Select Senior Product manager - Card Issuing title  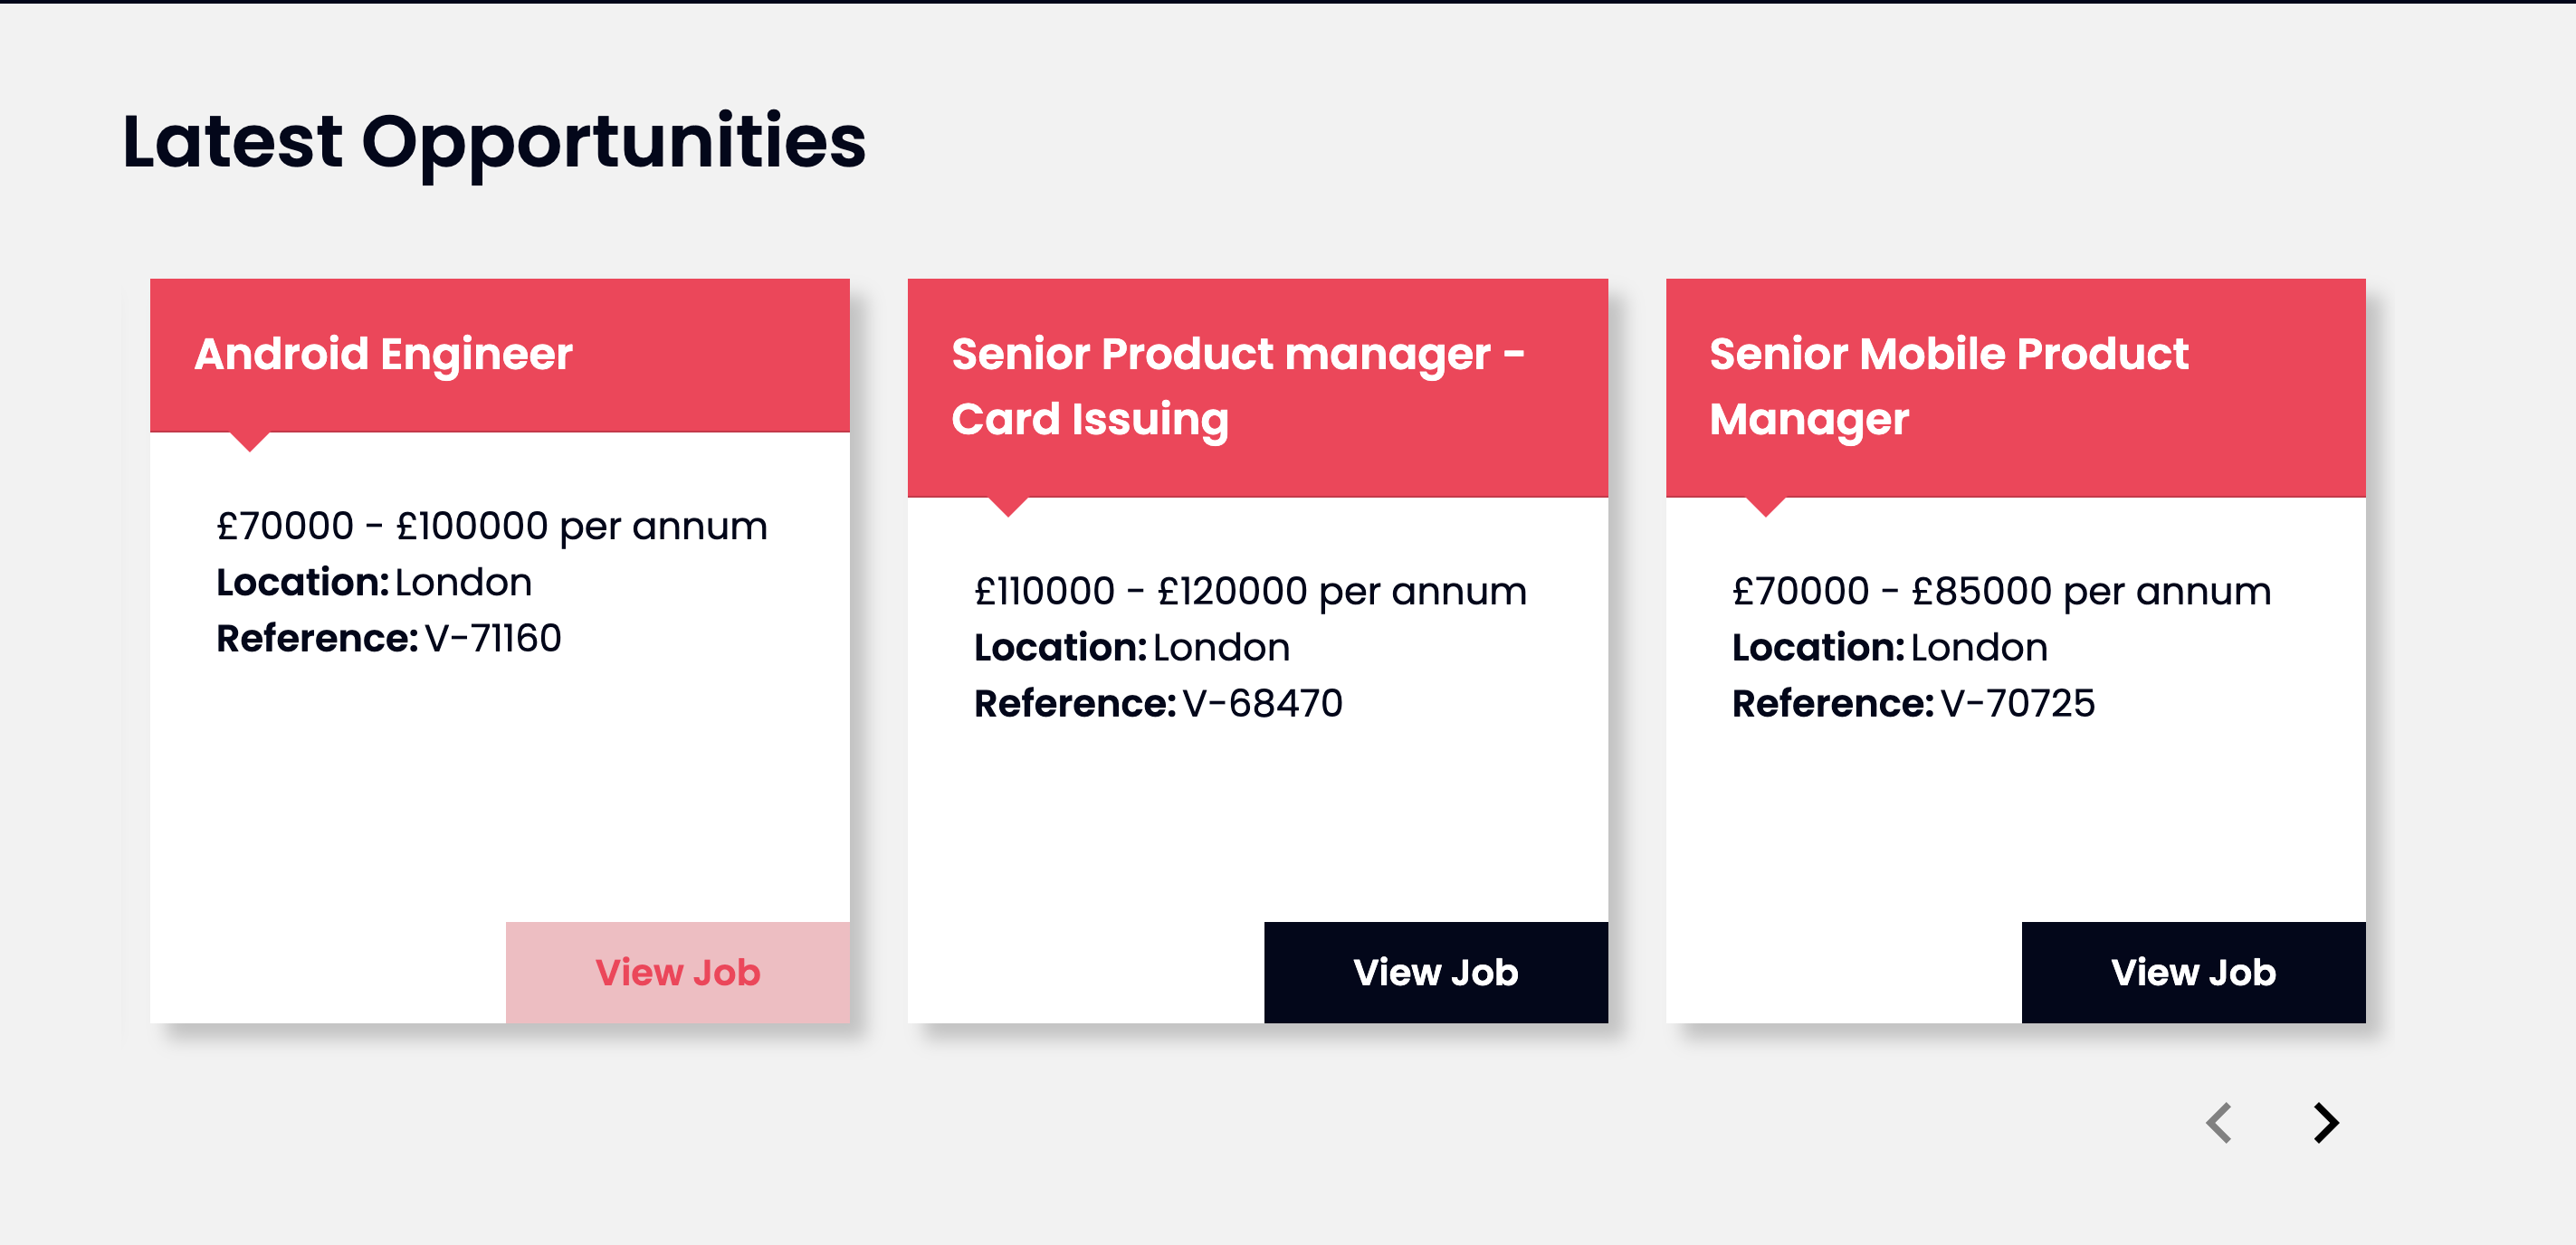click(1238, 387)
